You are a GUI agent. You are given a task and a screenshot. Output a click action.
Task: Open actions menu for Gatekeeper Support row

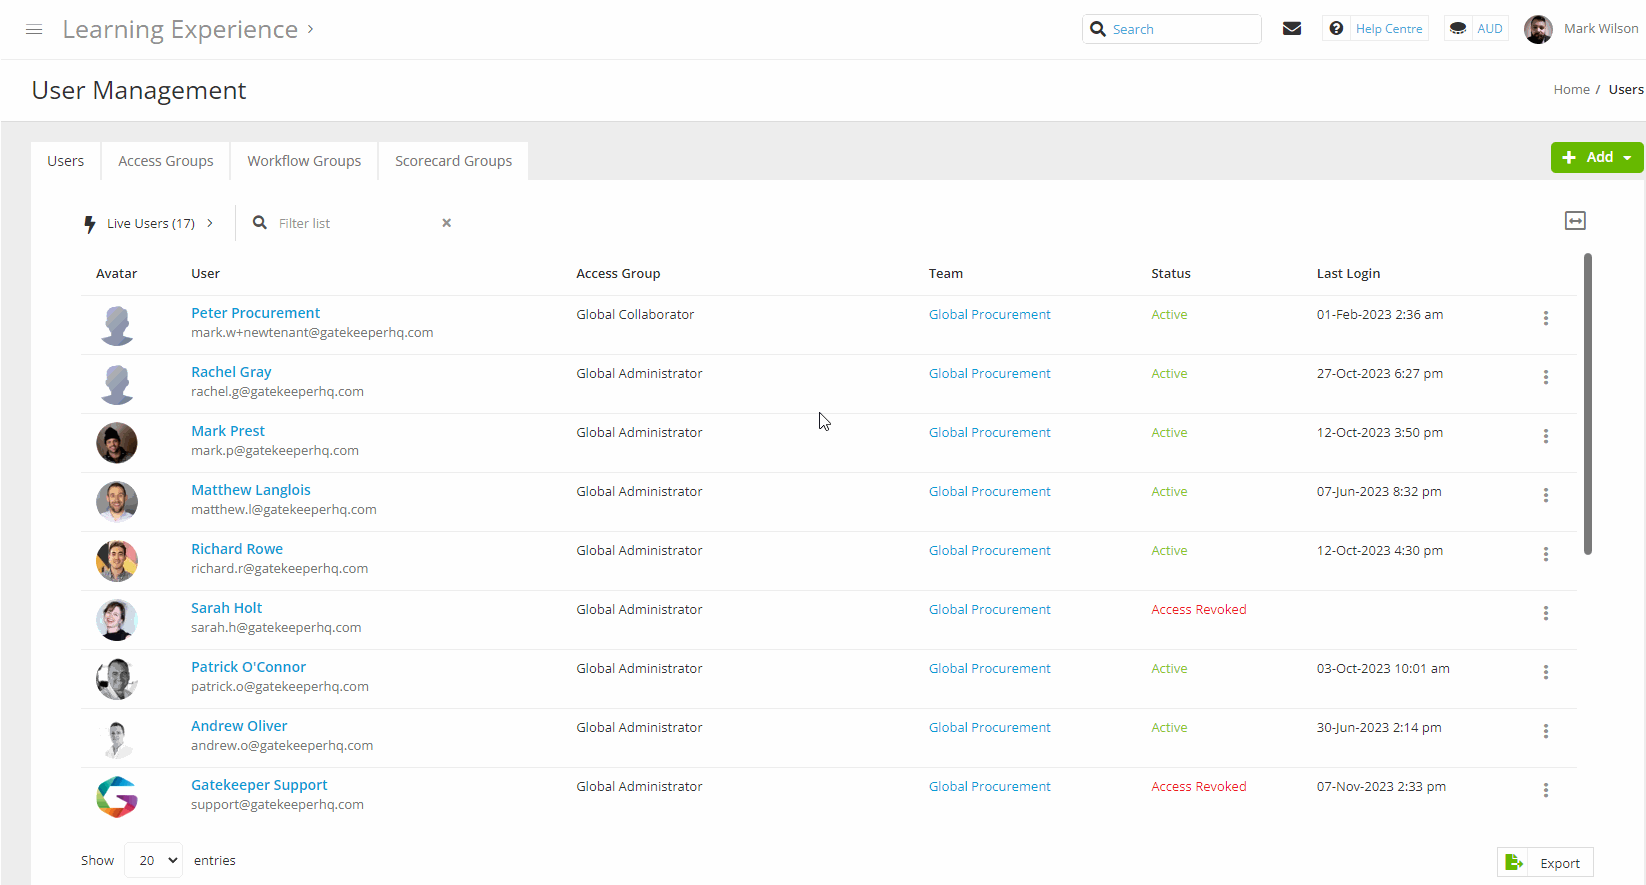tap(1545, 790)
